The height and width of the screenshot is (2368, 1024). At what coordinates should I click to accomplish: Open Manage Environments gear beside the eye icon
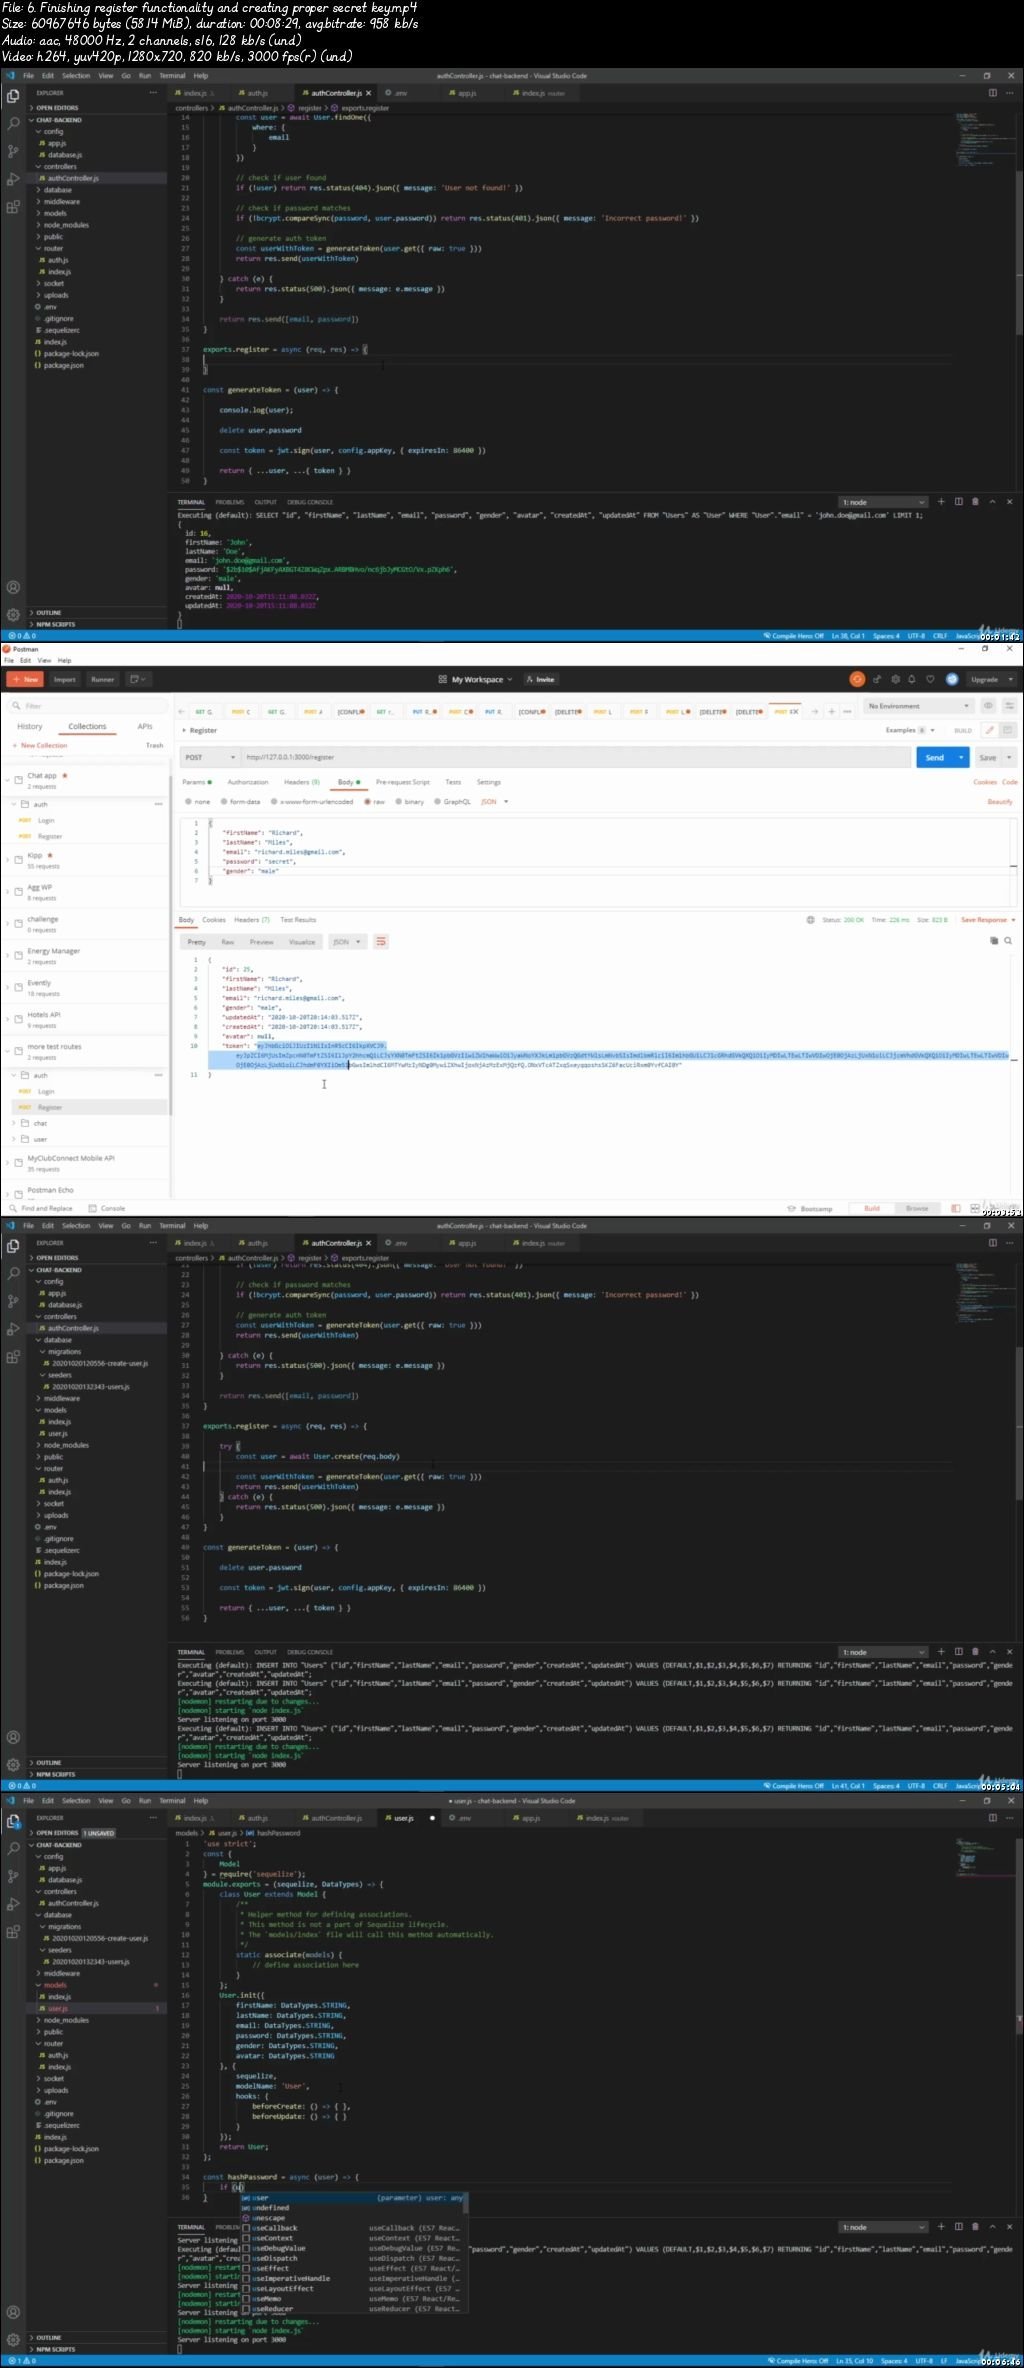[x=1008, y=706]
